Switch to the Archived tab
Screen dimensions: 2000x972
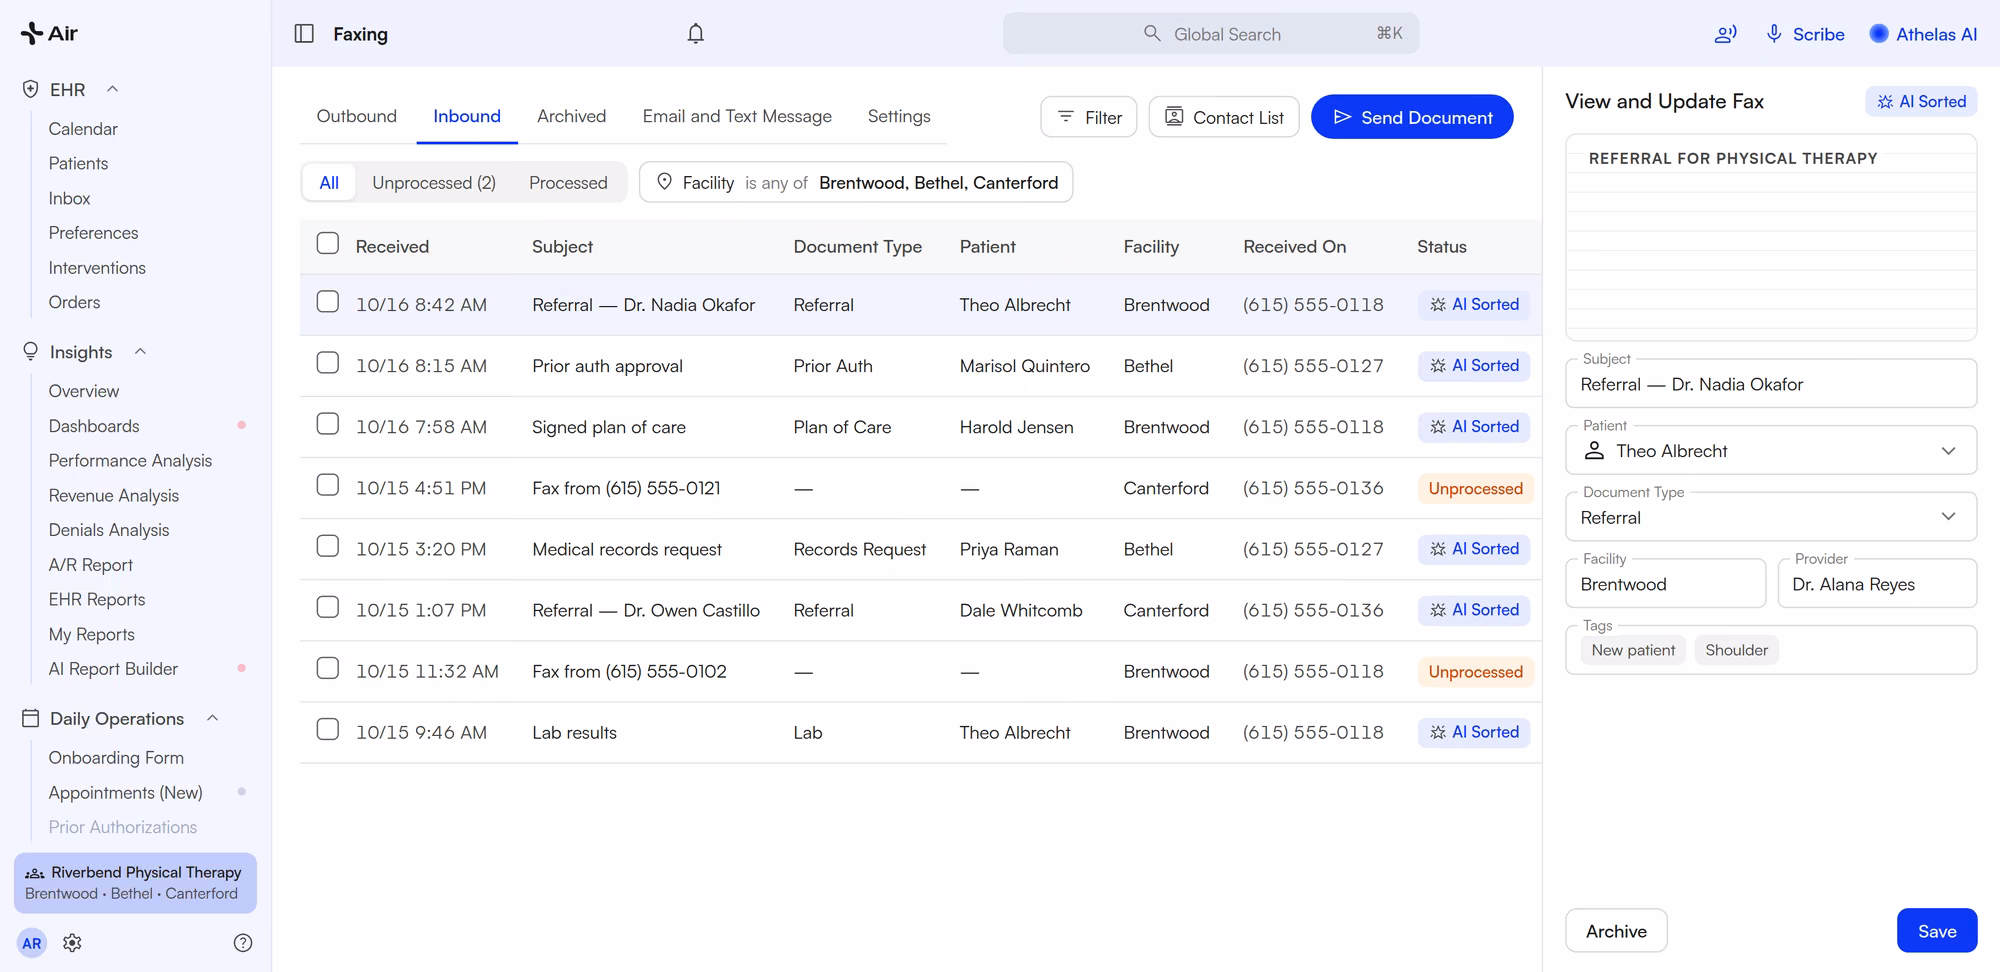coord(572,116)
